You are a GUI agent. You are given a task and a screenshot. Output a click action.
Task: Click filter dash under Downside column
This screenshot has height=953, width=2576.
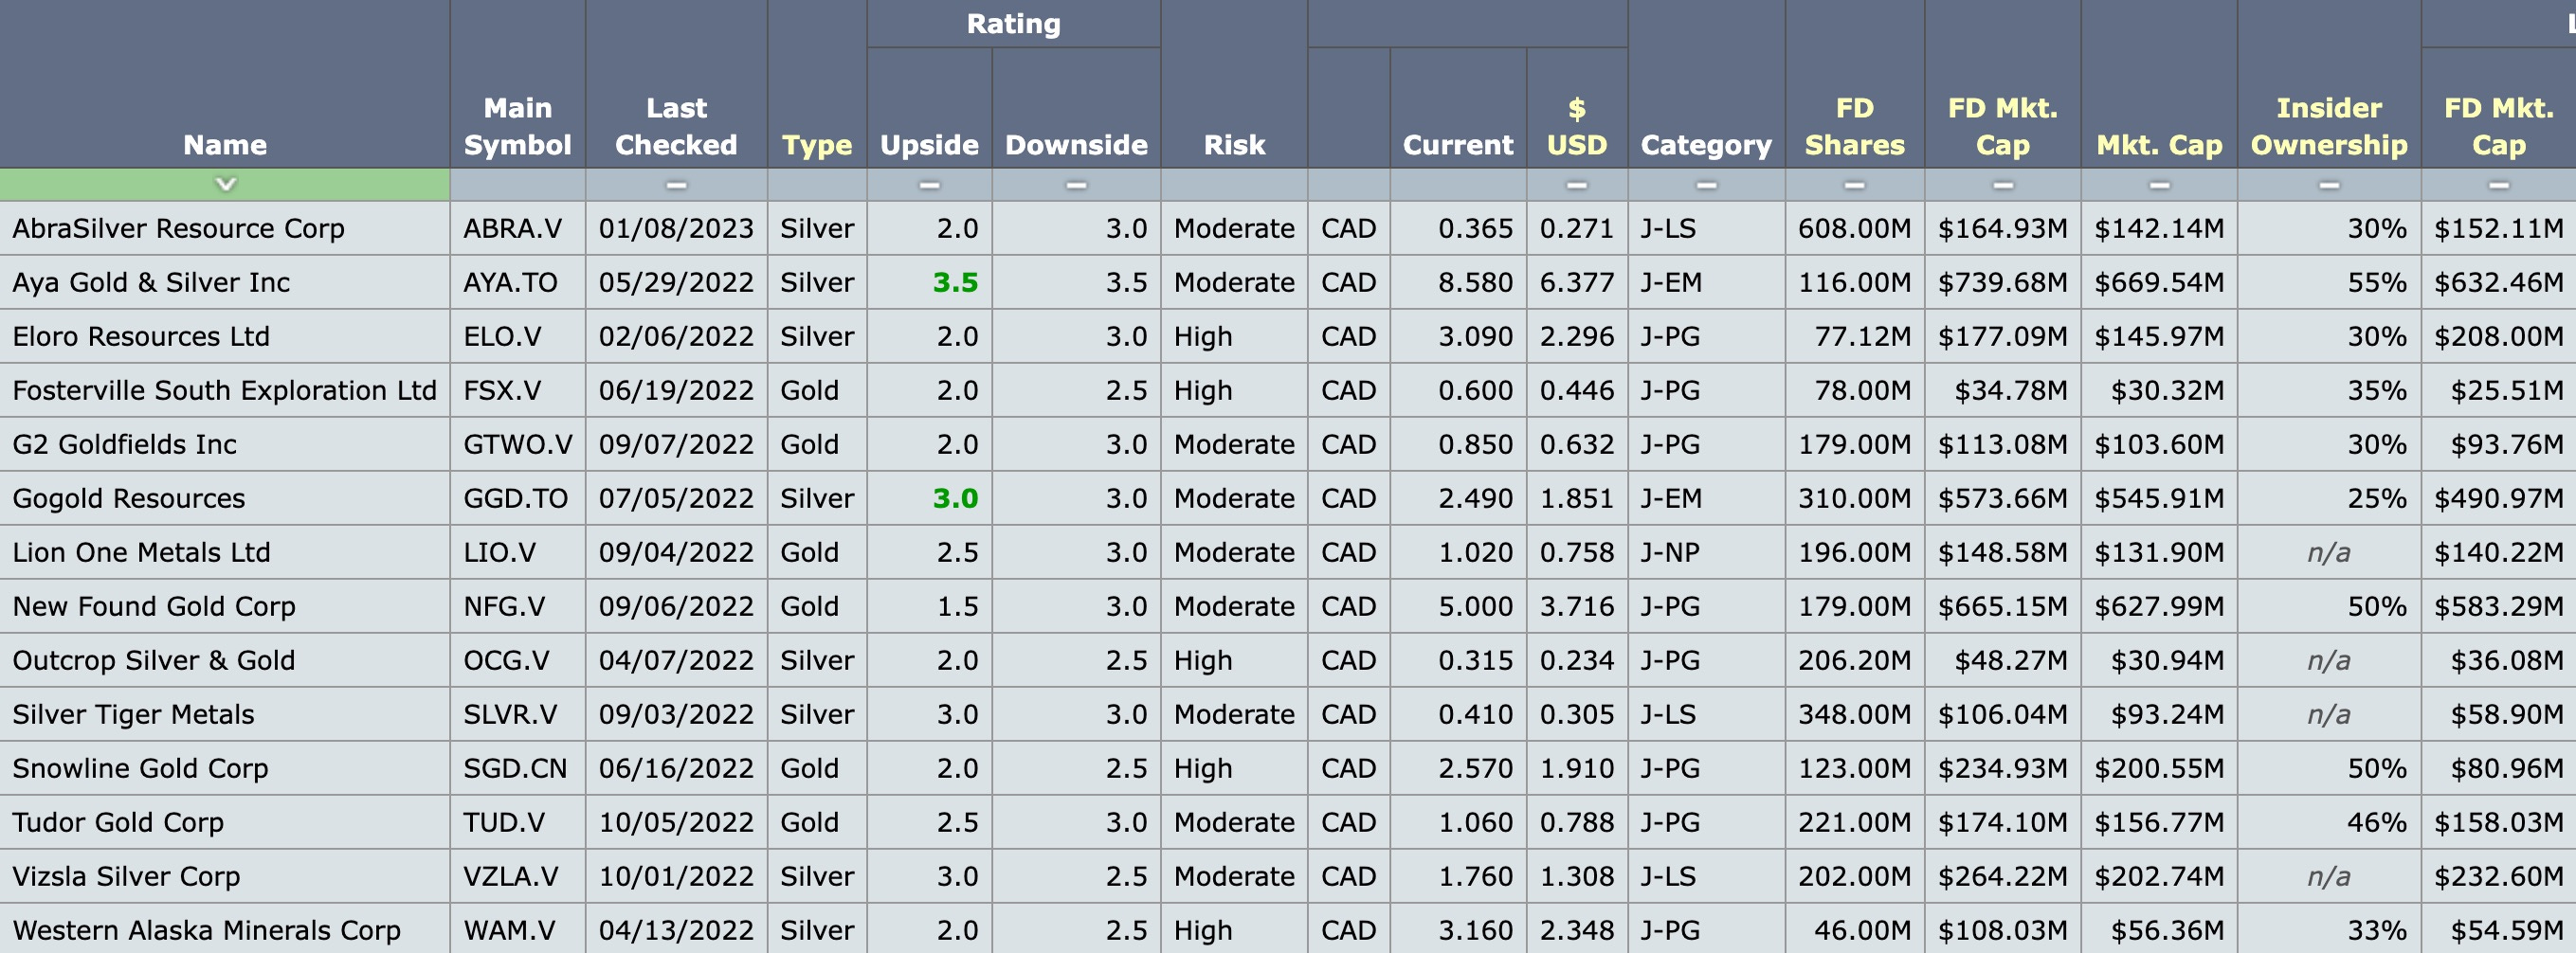click(1076, 185)
